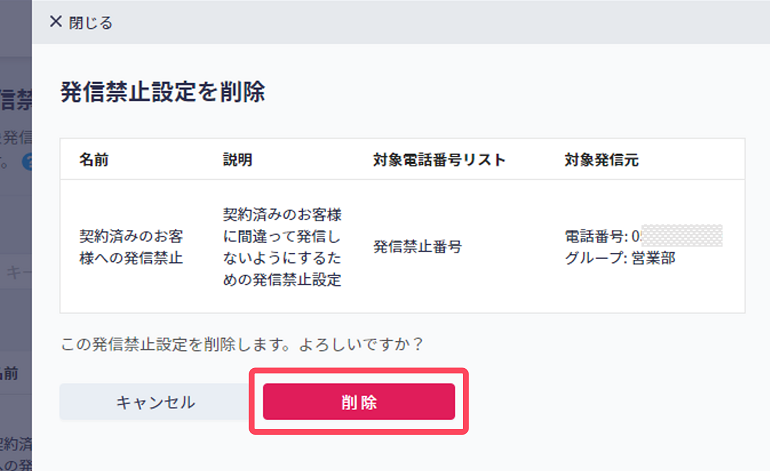Click the masked phone number area
Viewport: 770px width, 471px height.
pyautogui.click(x=682, y=236)
